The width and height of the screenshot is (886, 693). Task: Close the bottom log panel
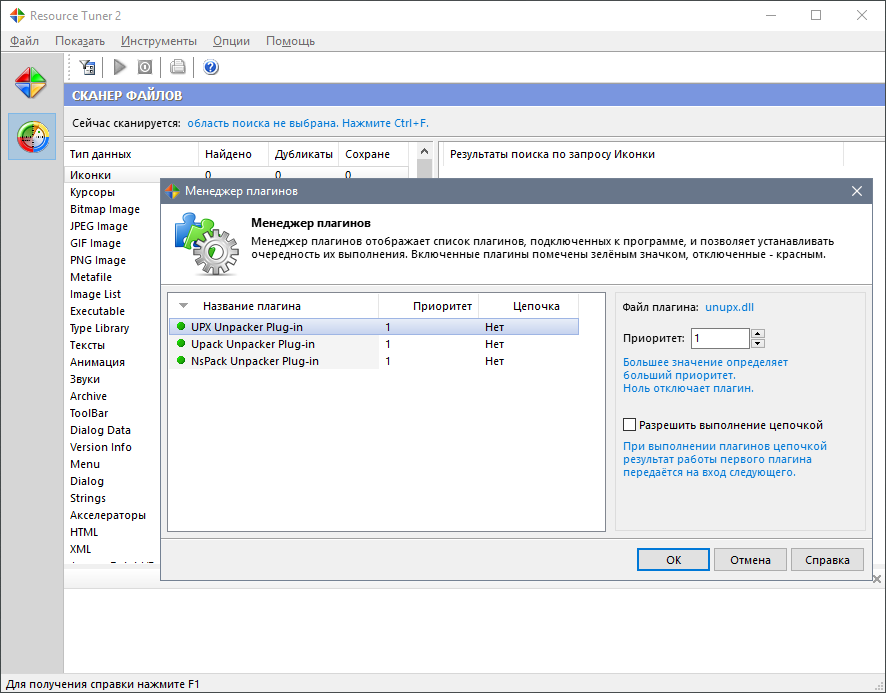tap(876, 579)
